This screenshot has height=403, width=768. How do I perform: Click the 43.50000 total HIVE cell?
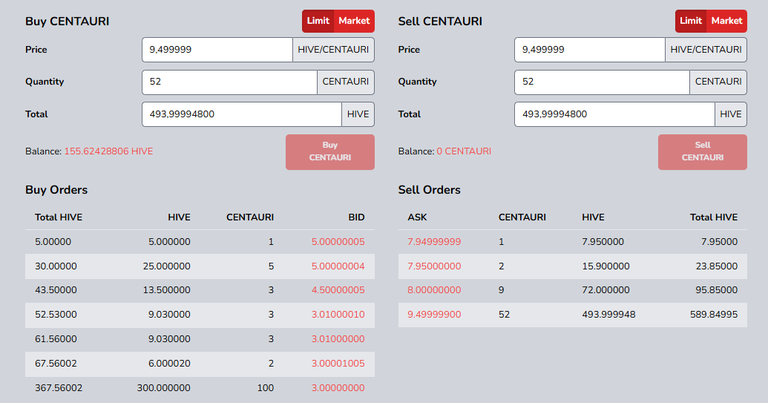pyautogui.click(x=56, y=290)
